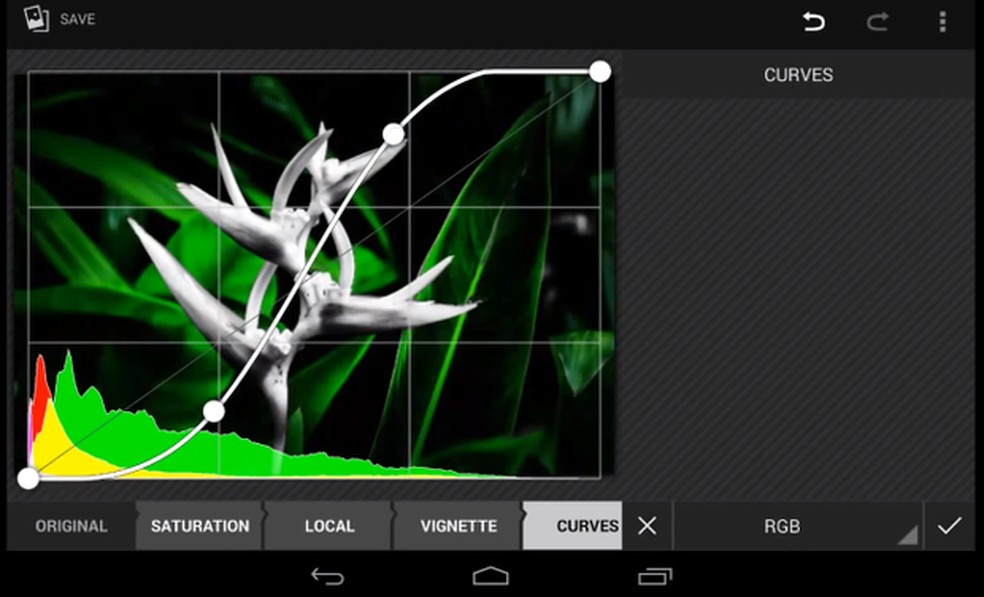Select the white curve endpoint top right
Image resolution: width=984 pixels, height=597 pixels.
pos(600,71)
